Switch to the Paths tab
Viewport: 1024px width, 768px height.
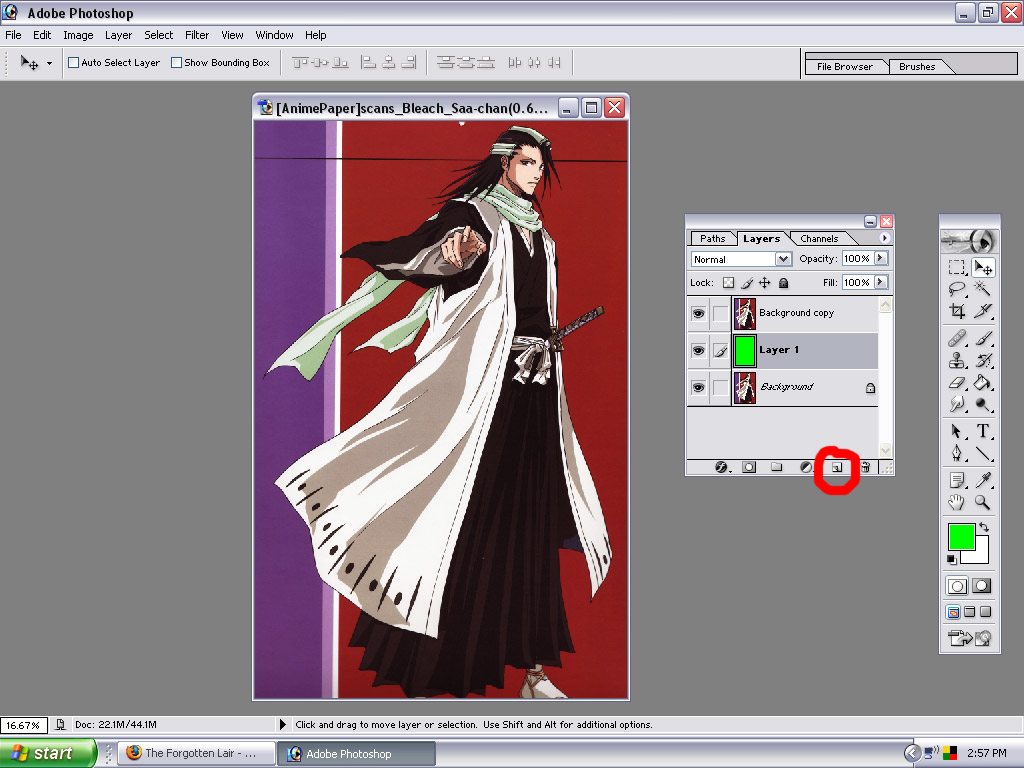click(x=712, y=238)
